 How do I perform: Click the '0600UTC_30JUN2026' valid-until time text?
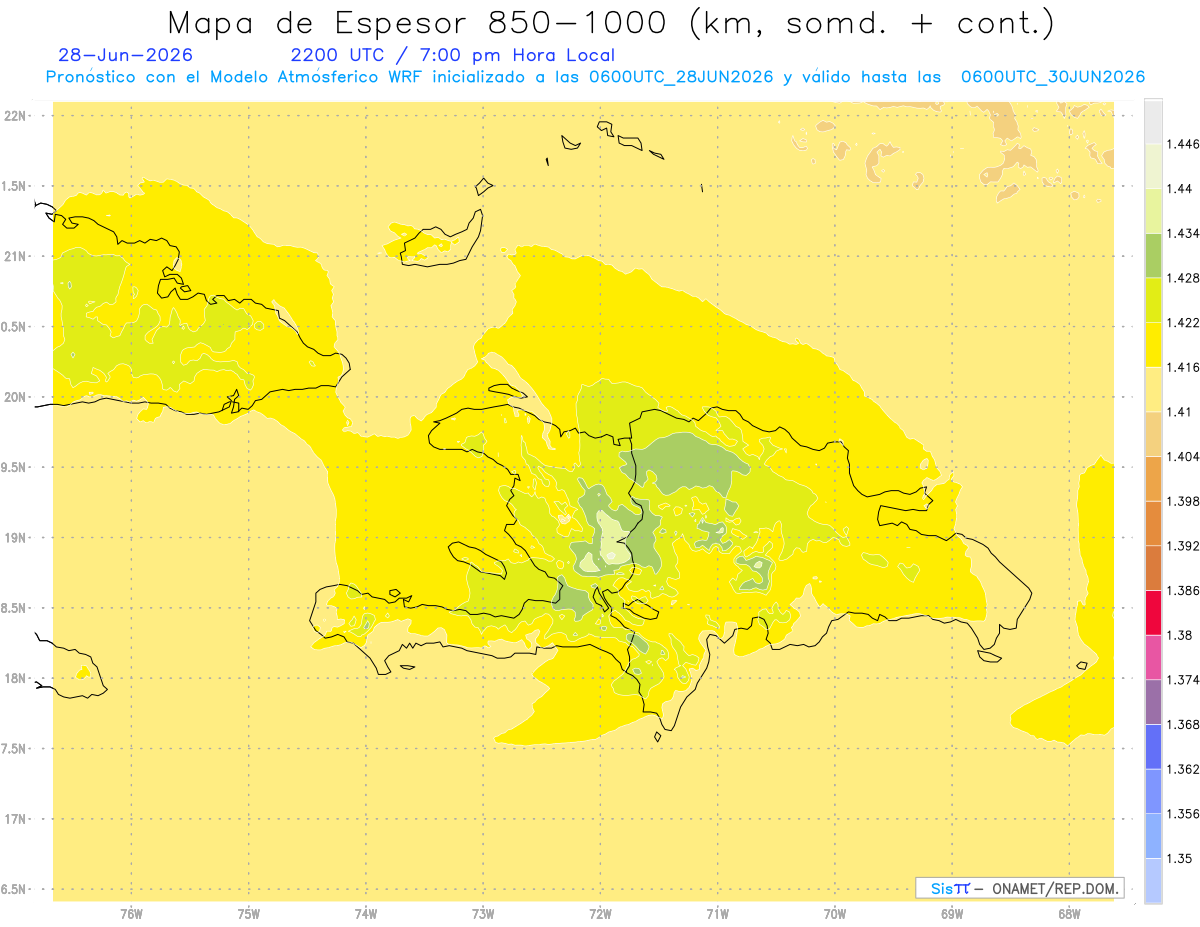tap(1053, 77)
